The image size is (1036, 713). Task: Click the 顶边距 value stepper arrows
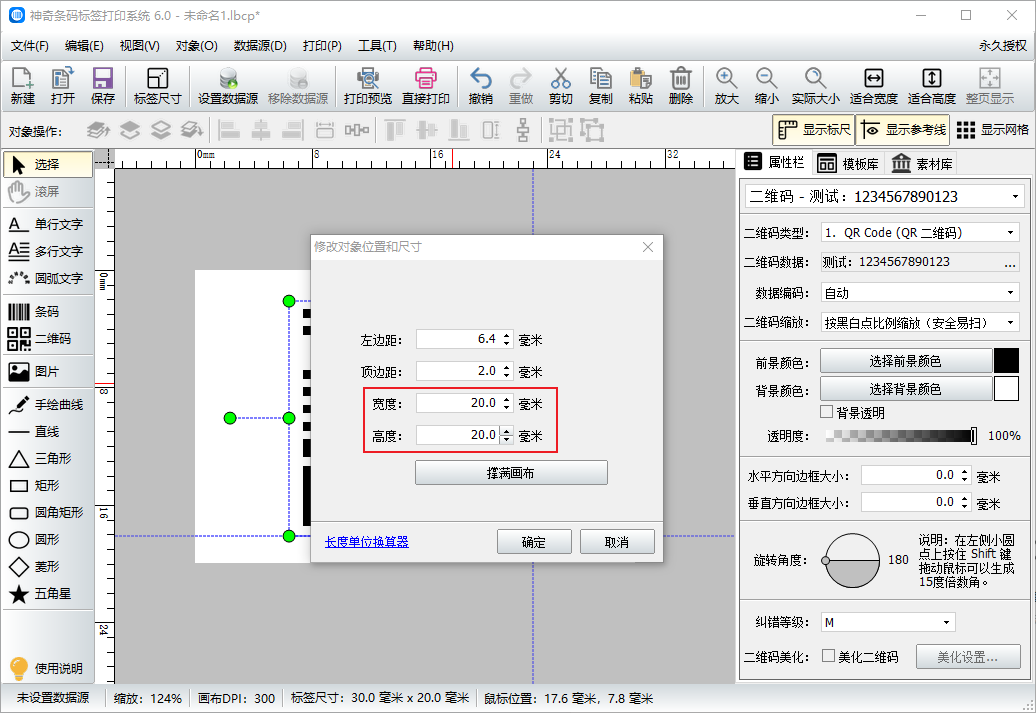coord(507,371)
